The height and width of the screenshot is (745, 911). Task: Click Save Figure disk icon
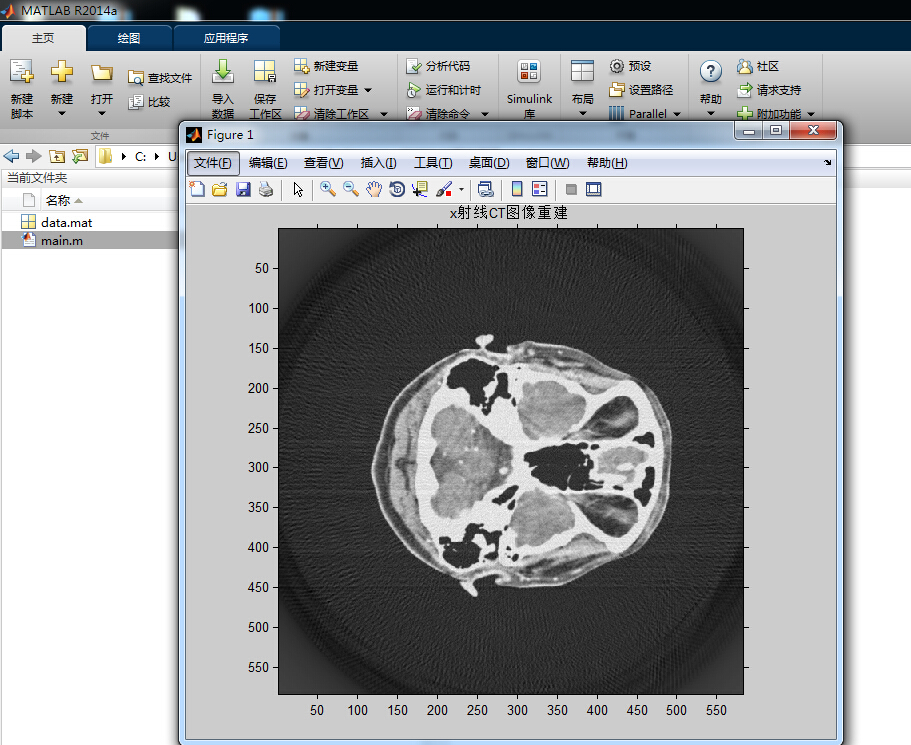243,189
